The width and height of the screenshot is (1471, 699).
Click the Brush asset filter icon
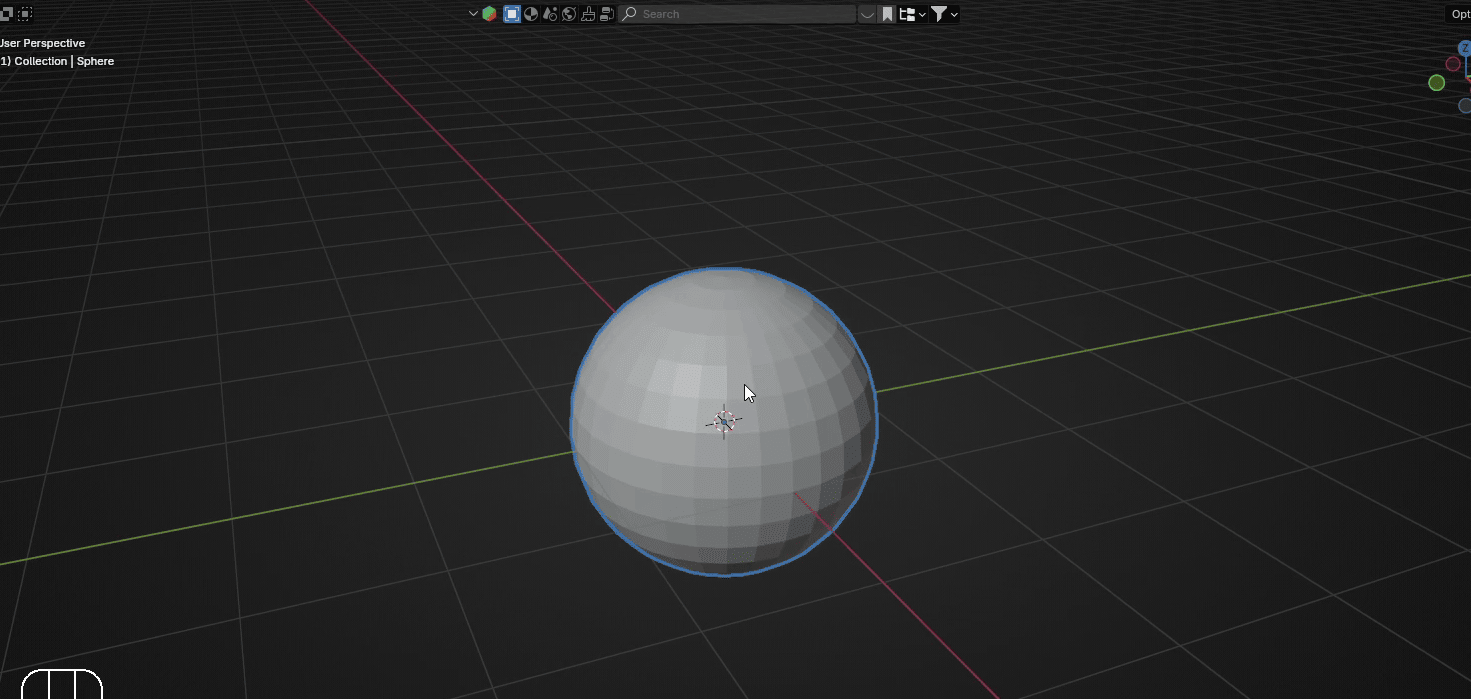588,14
